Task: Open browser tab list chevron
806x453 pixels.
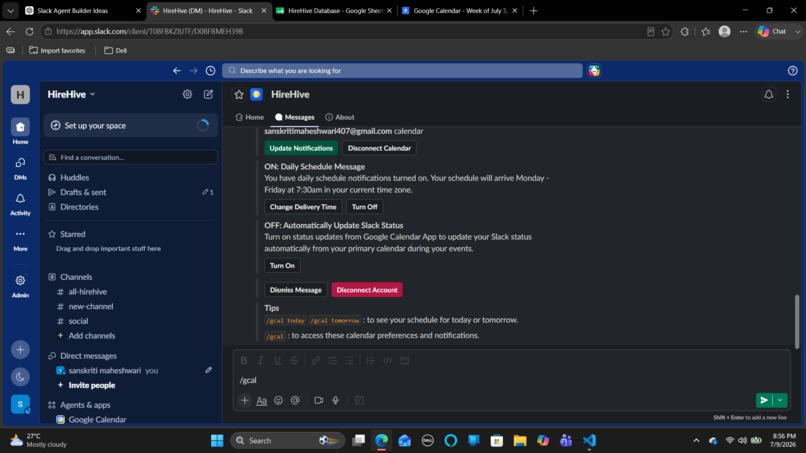Action: (10, 10)
